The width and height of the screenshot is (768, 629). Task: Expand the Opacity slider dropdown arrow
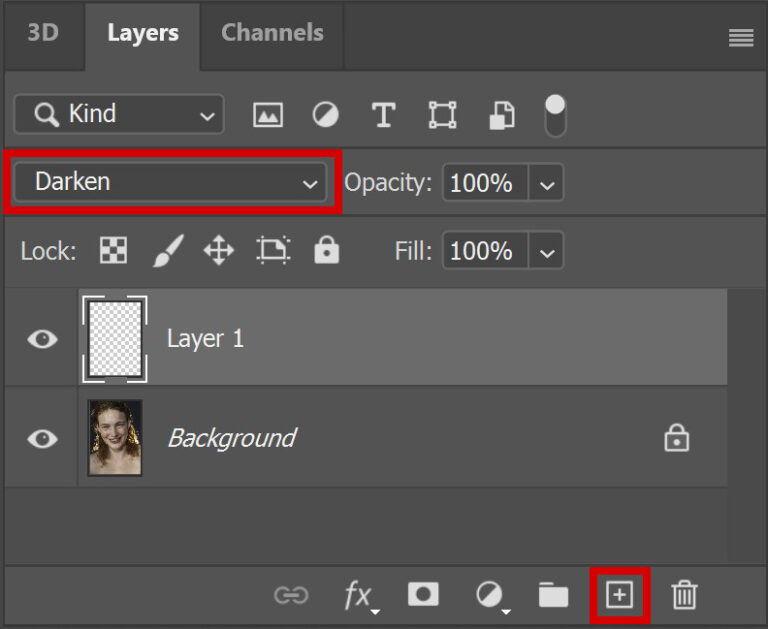[546, 183]
